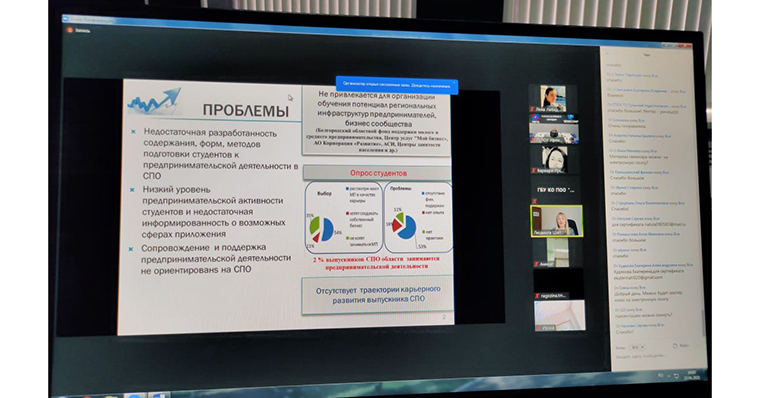Click the muted mic icon on ragozina tile

click(x=537, y=295)
